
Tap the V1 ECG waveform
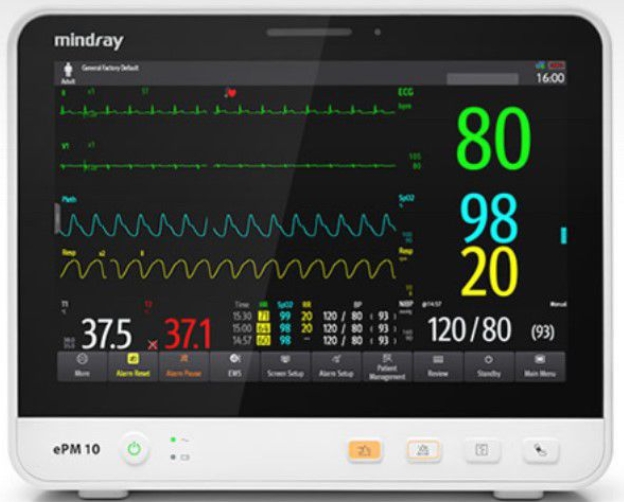coord(228,166)
